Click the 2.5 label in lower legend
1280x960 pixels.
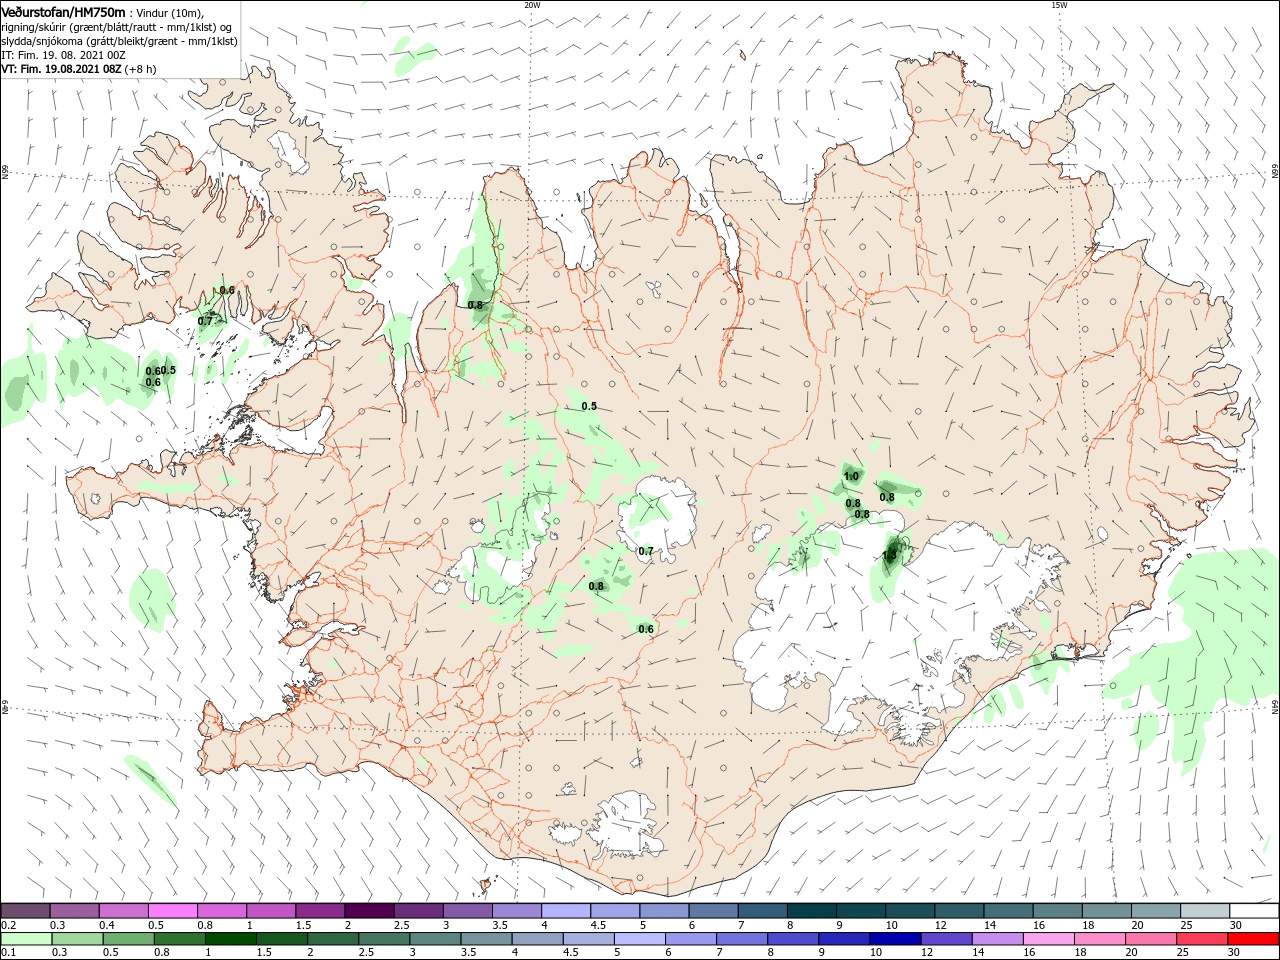[x=366, y=953]
